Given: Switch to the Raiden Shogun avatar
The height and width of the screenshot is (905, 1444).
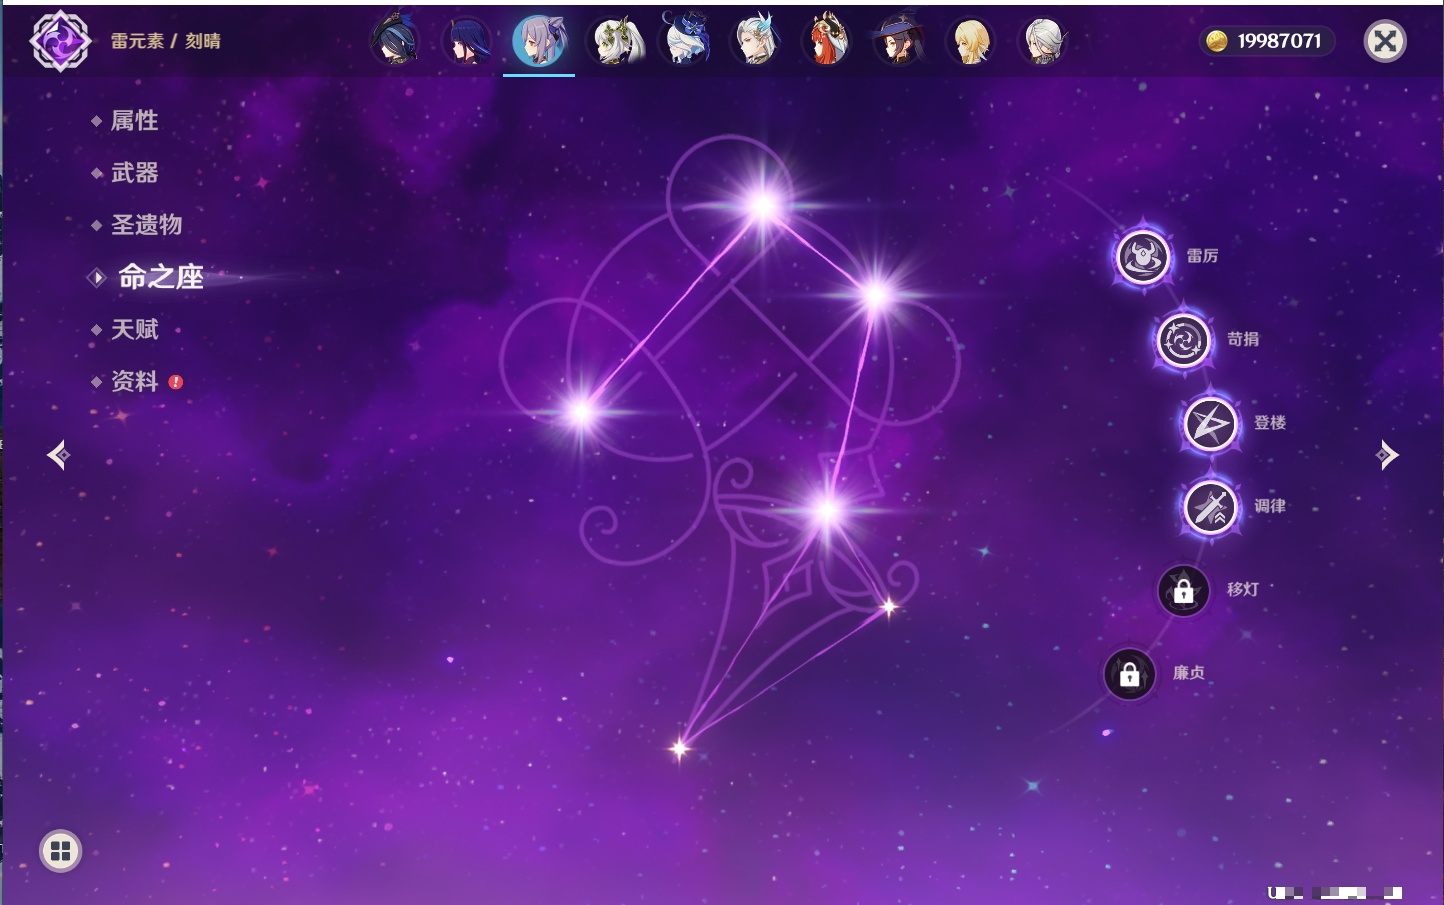Looking at the screenshot, I should tap(467, 41).
